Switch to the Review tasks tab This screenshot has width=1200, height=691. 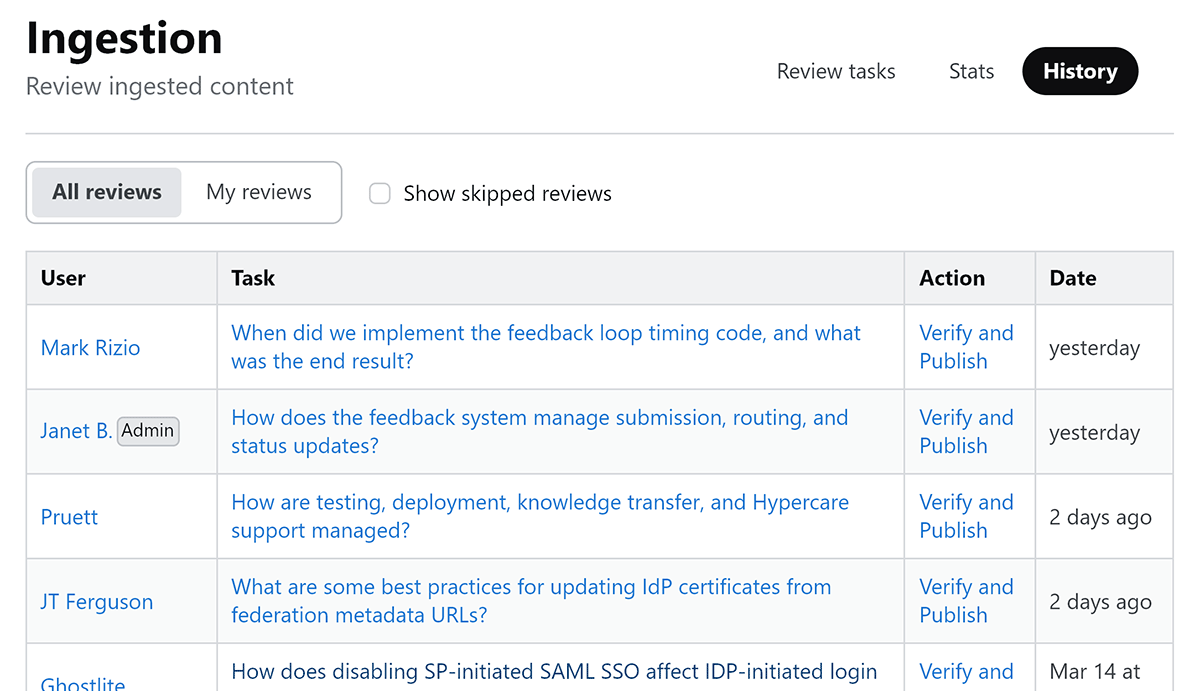pyautogui.click(x=836, y=72)
